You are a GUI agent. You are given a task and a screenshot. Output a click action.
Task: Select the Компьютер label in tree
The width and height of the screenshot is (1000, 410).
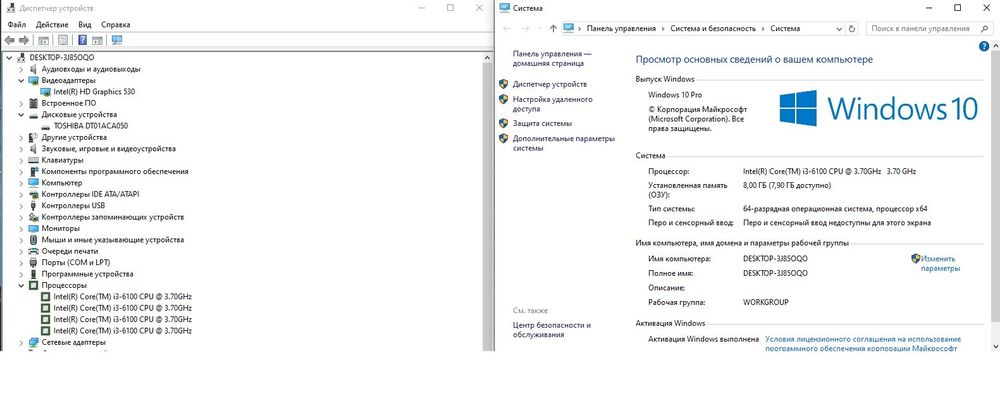tap(62, 183)
